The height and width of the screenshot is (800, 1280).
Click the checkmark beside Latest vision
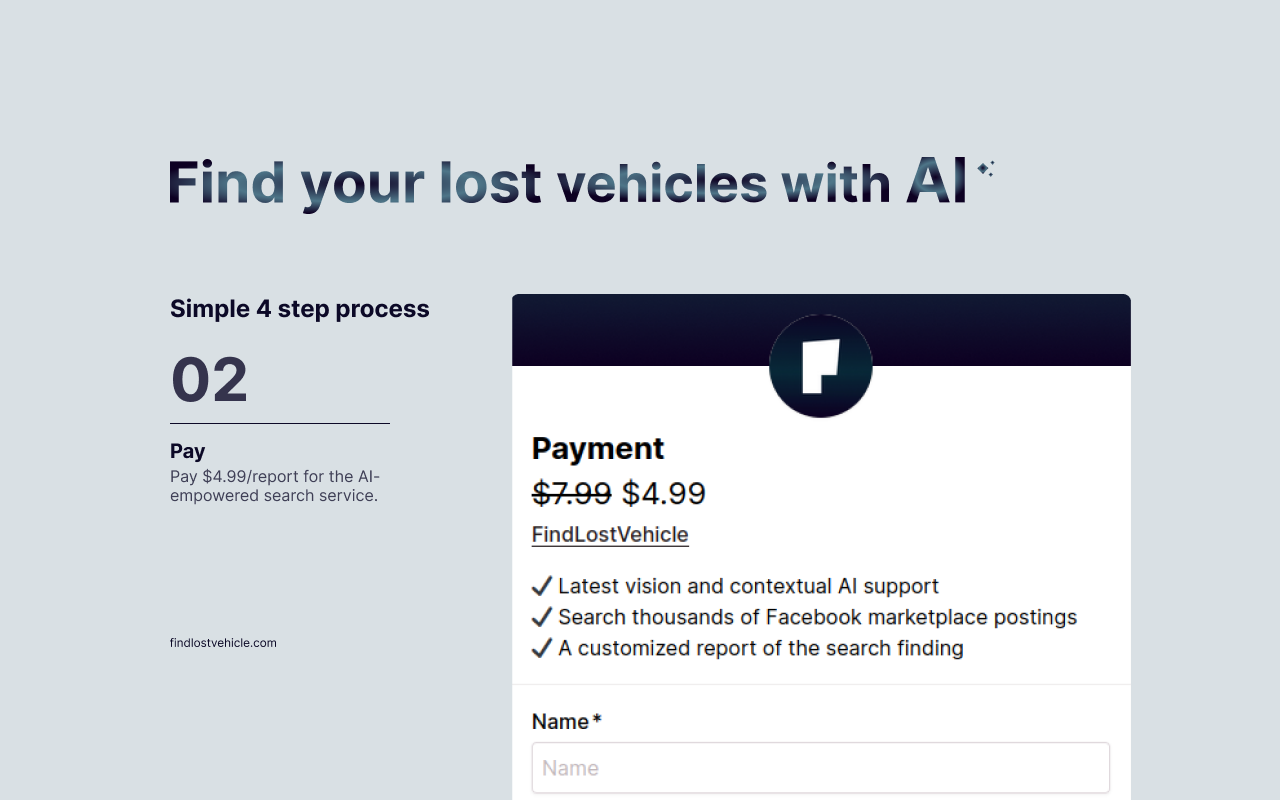[542, 586]
